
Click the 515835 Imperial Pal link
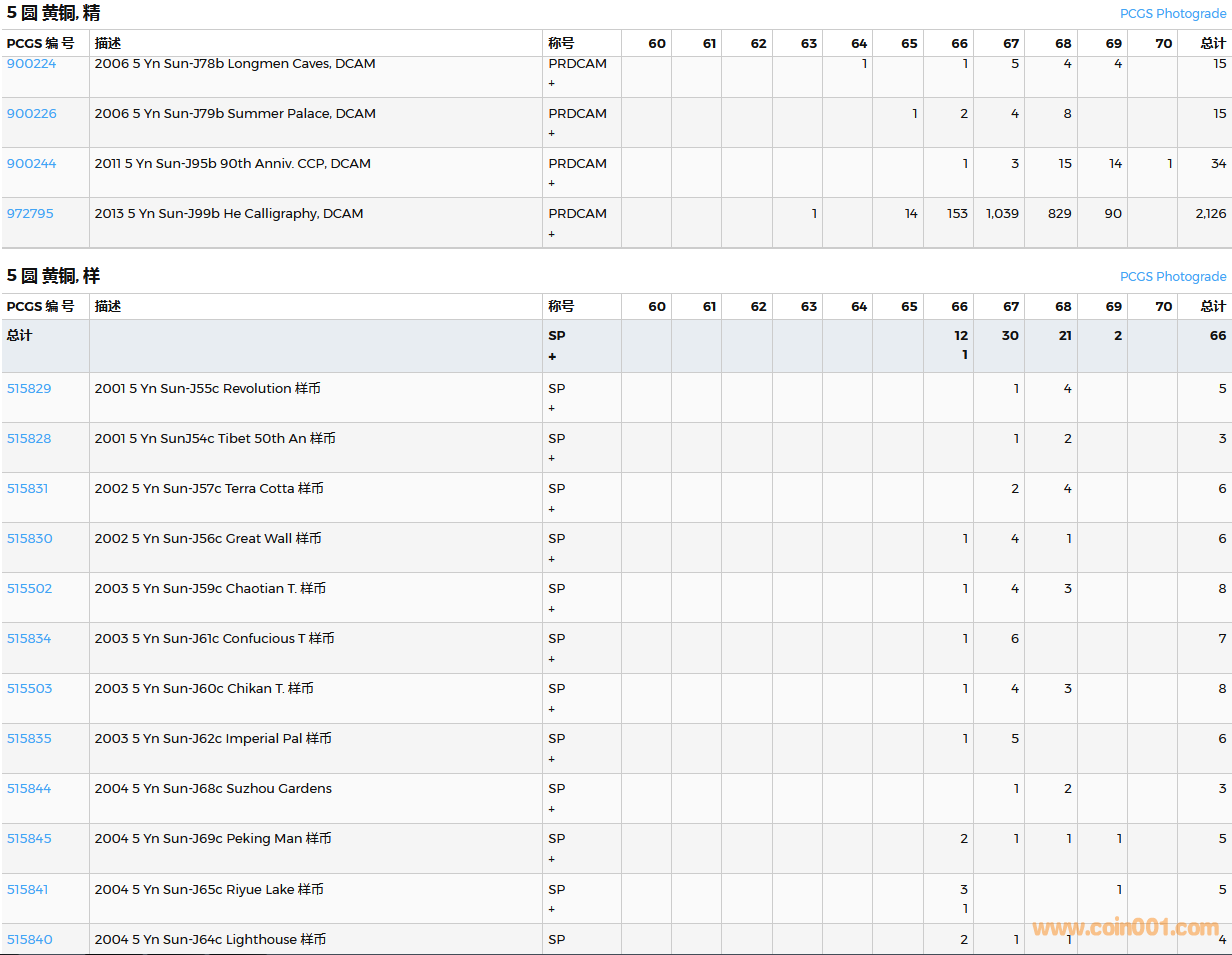pos(29,739)
